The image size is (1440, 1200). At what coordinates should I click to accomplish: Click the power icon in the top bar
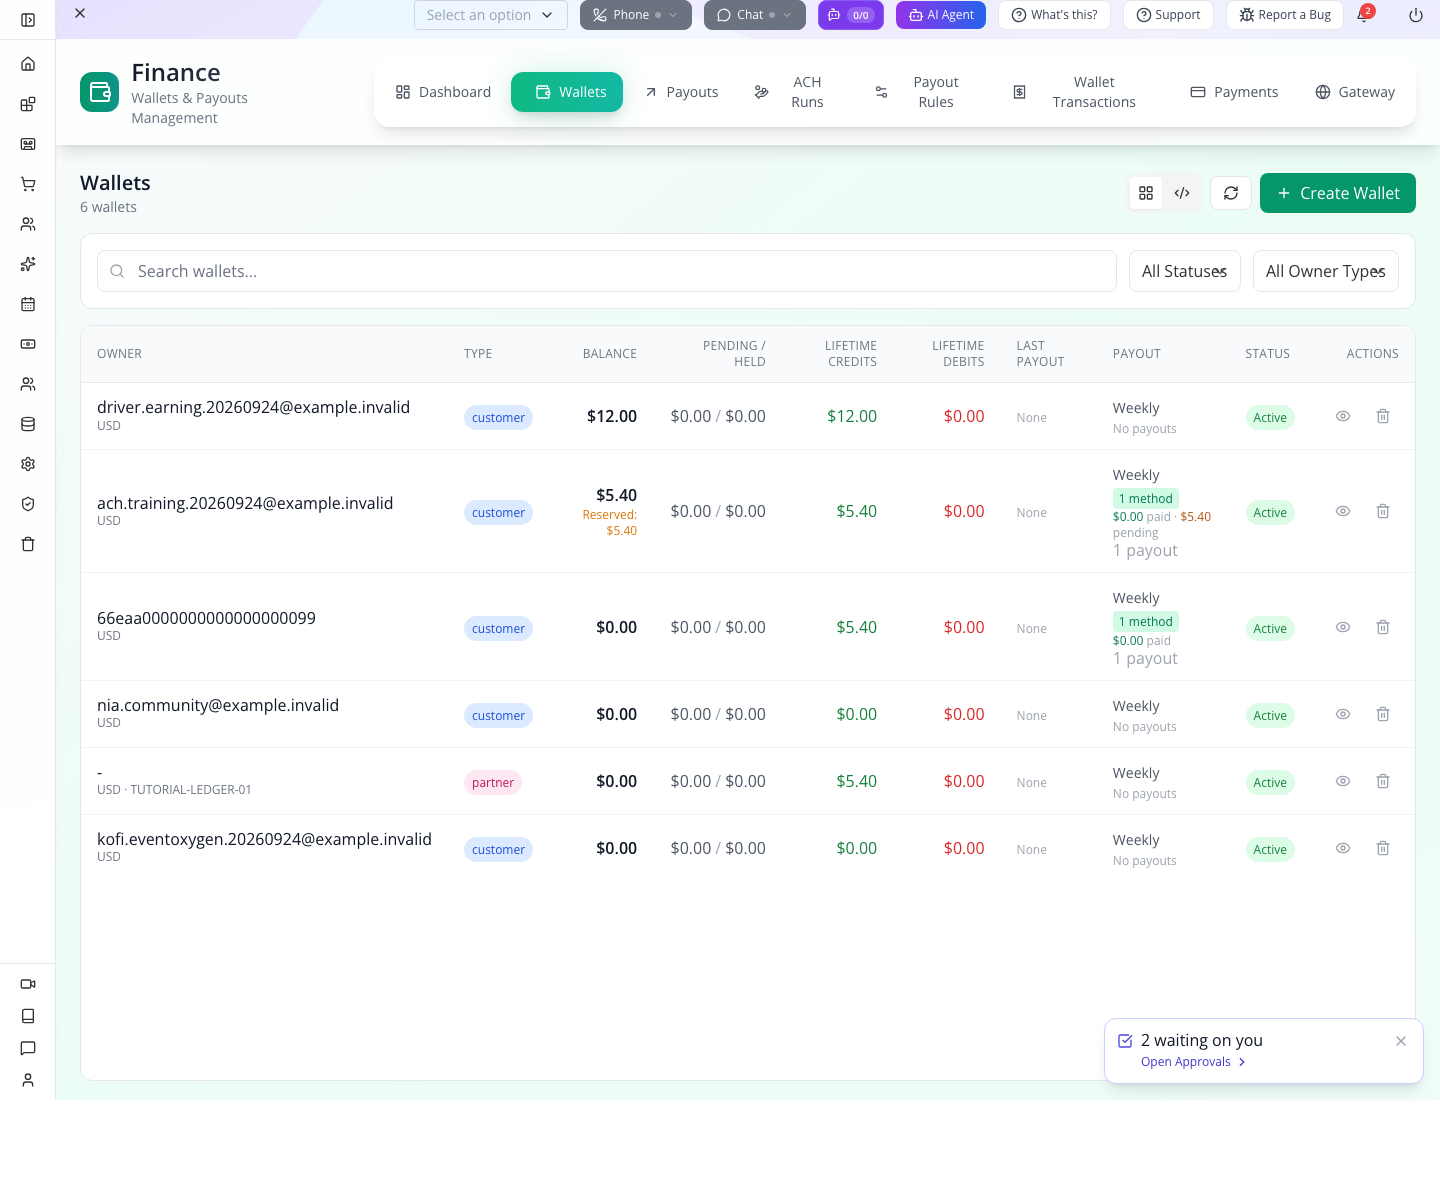(x=1416, y=15)
